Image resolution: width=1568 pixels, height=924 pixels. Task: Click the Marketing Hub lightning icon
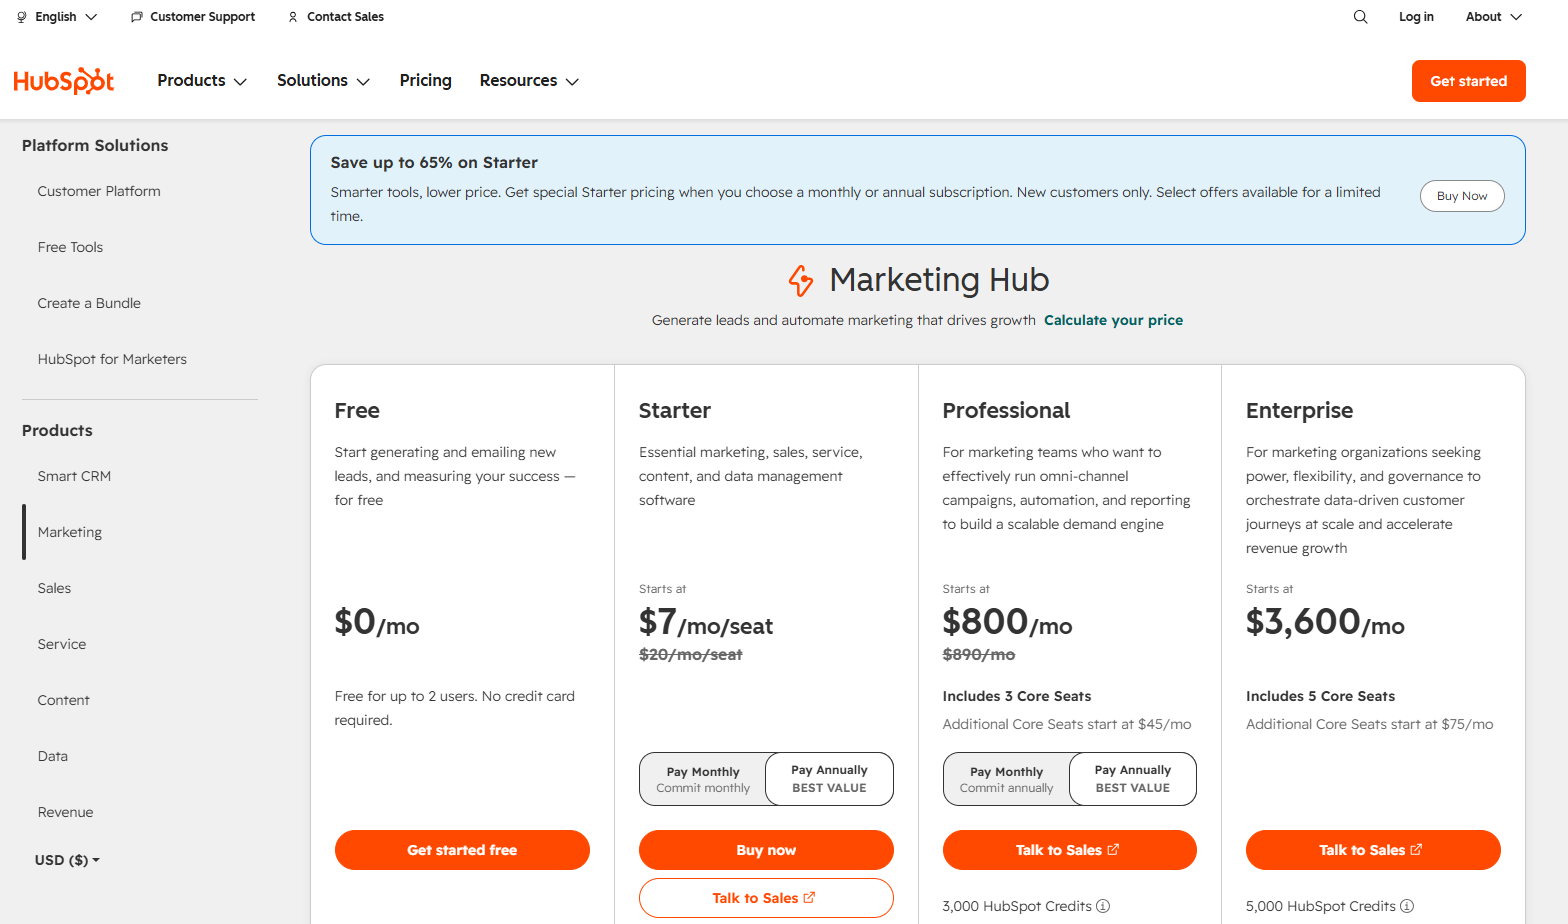801,281
